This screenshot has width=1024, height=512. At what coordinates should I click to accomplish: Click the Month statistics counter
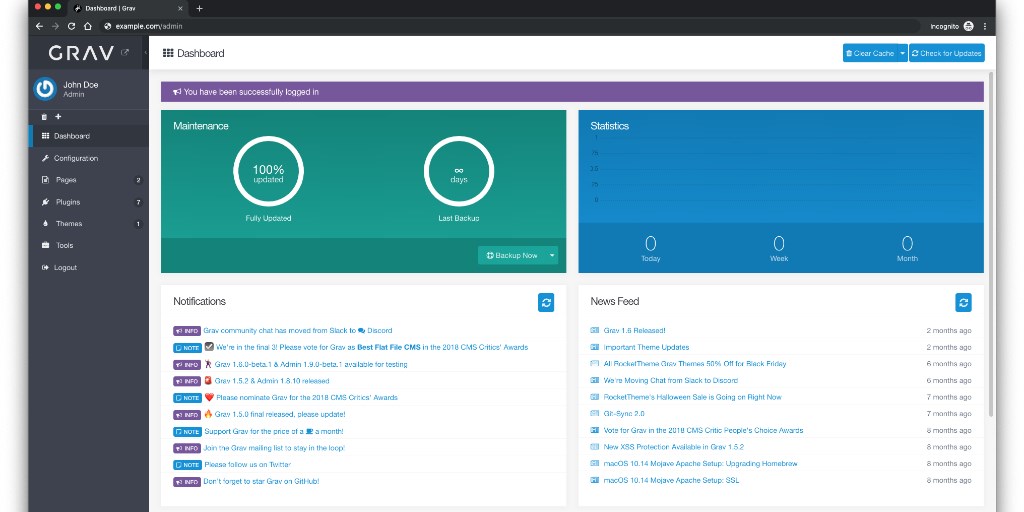907,249
